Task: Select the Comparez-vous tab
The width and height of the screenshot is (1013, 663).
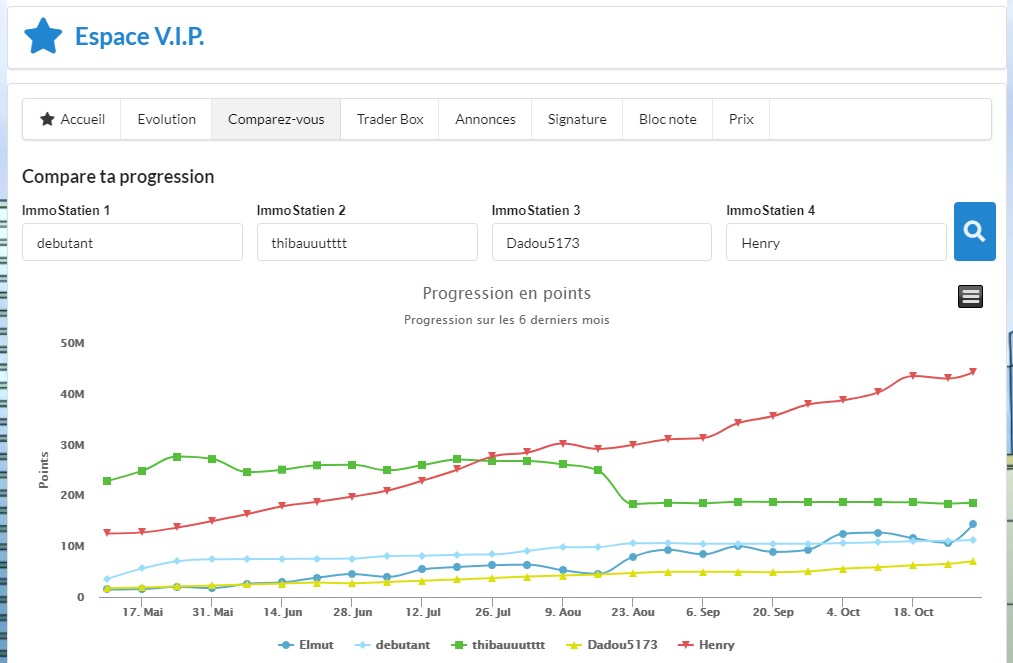Action: [276, 119]
